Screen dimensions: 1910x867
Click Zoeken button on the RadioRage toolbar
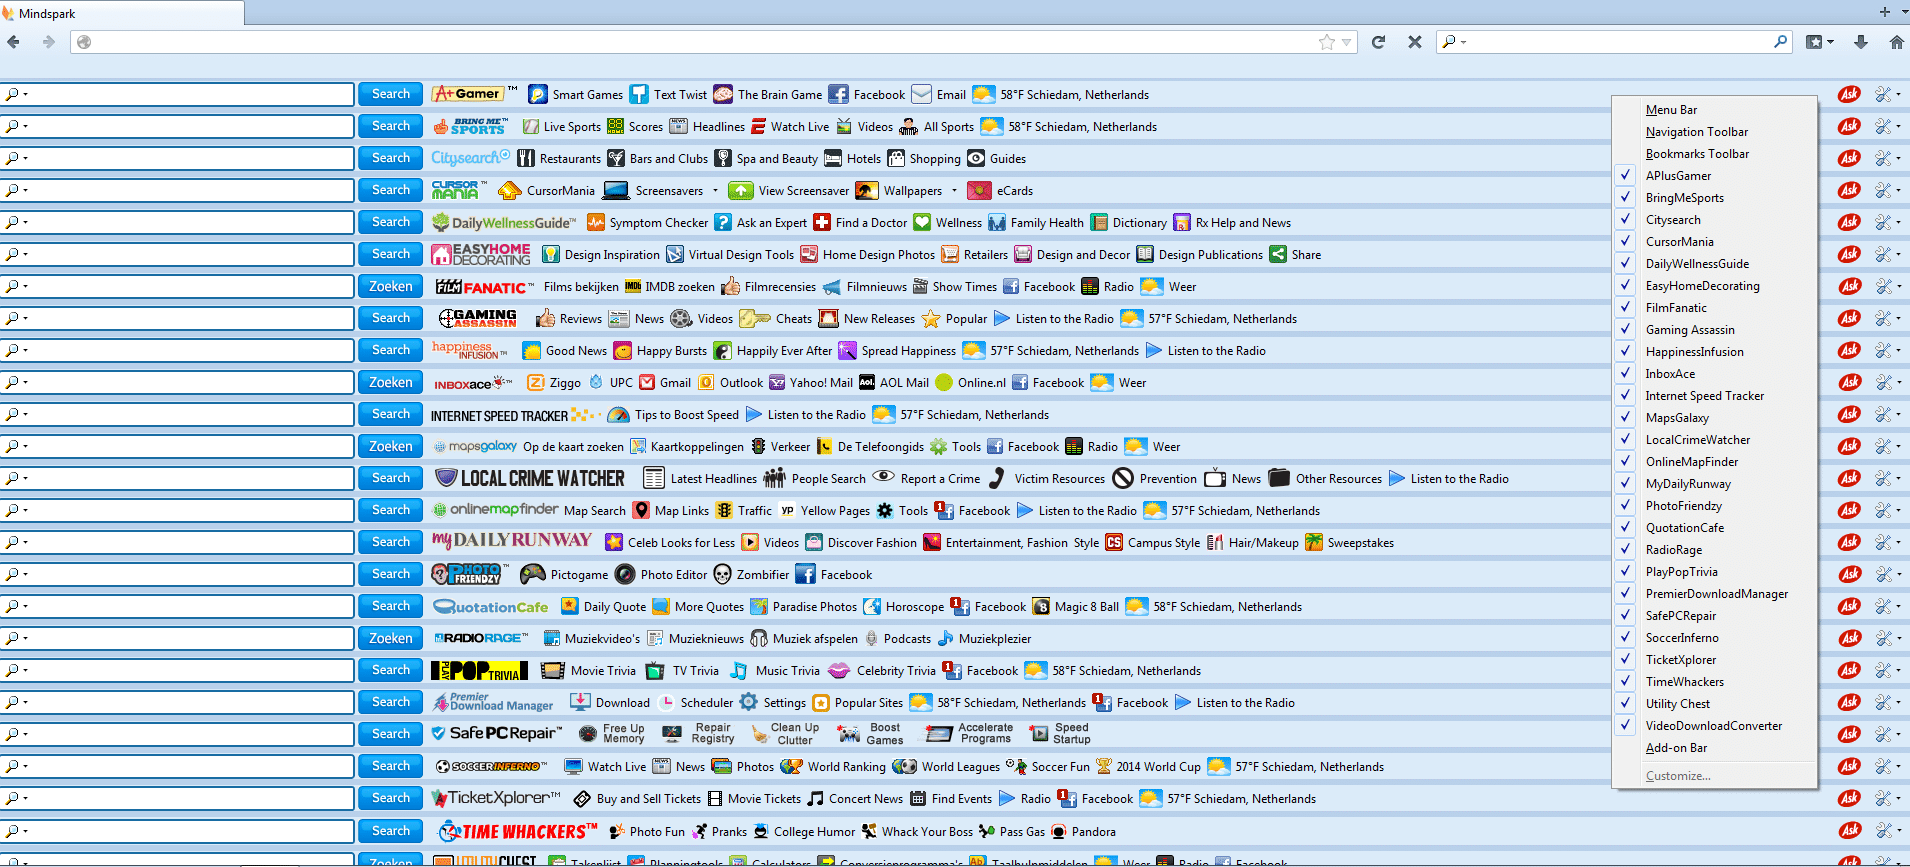(390, 638)
